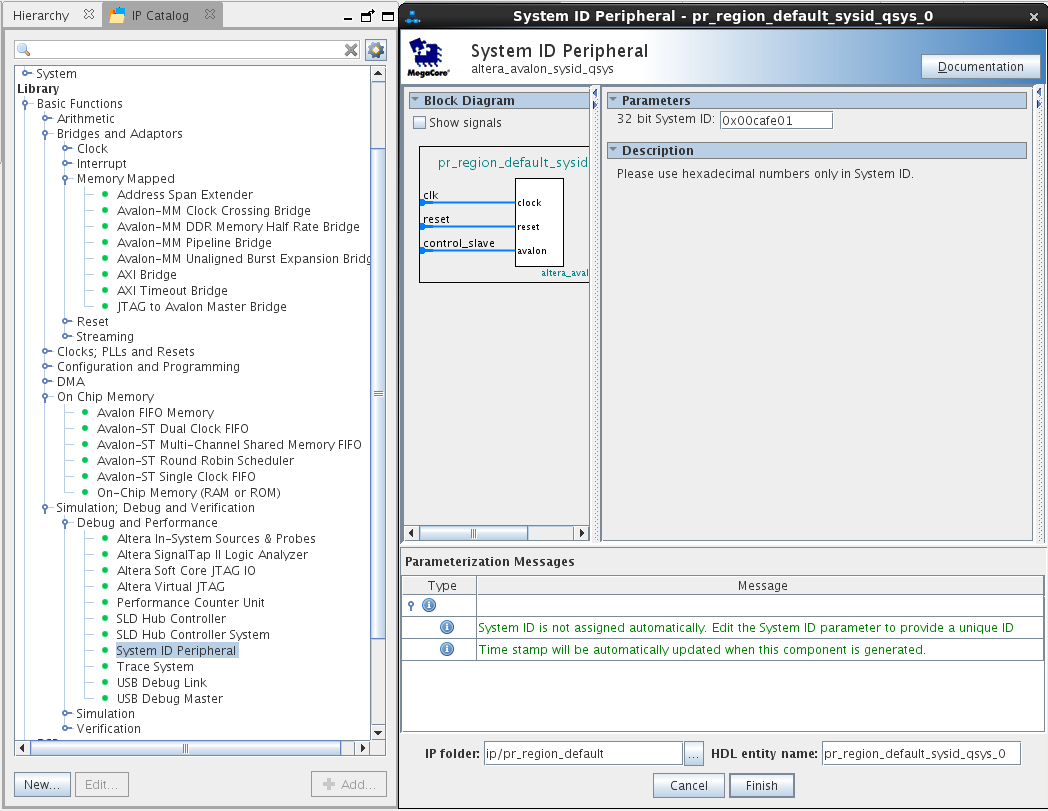
Task: Minimize the IP Catalog panel
Action: coord(348,18)
